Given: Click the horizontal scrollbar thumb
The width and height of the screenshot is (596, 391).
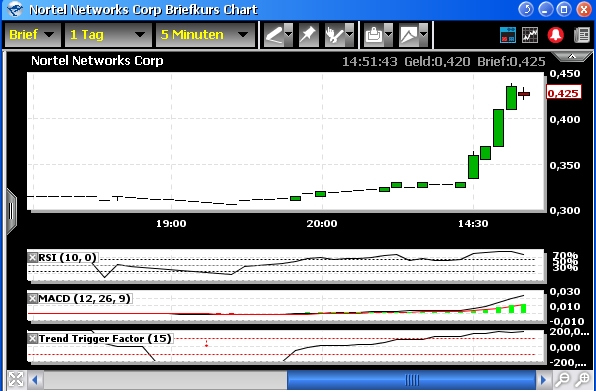Looking at the screenshot, I should 411,380.
